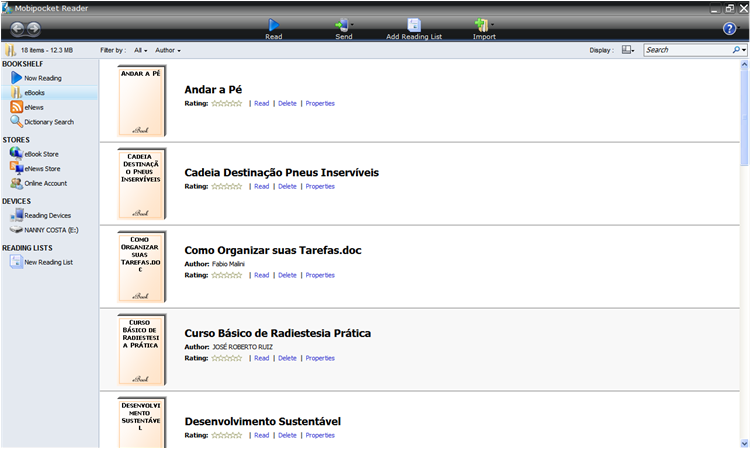Open Properties for Curso Básico de Radiestesia
The width and height of the screenshot is (752, 449).
pyautogui.click(x=320, y=358)
